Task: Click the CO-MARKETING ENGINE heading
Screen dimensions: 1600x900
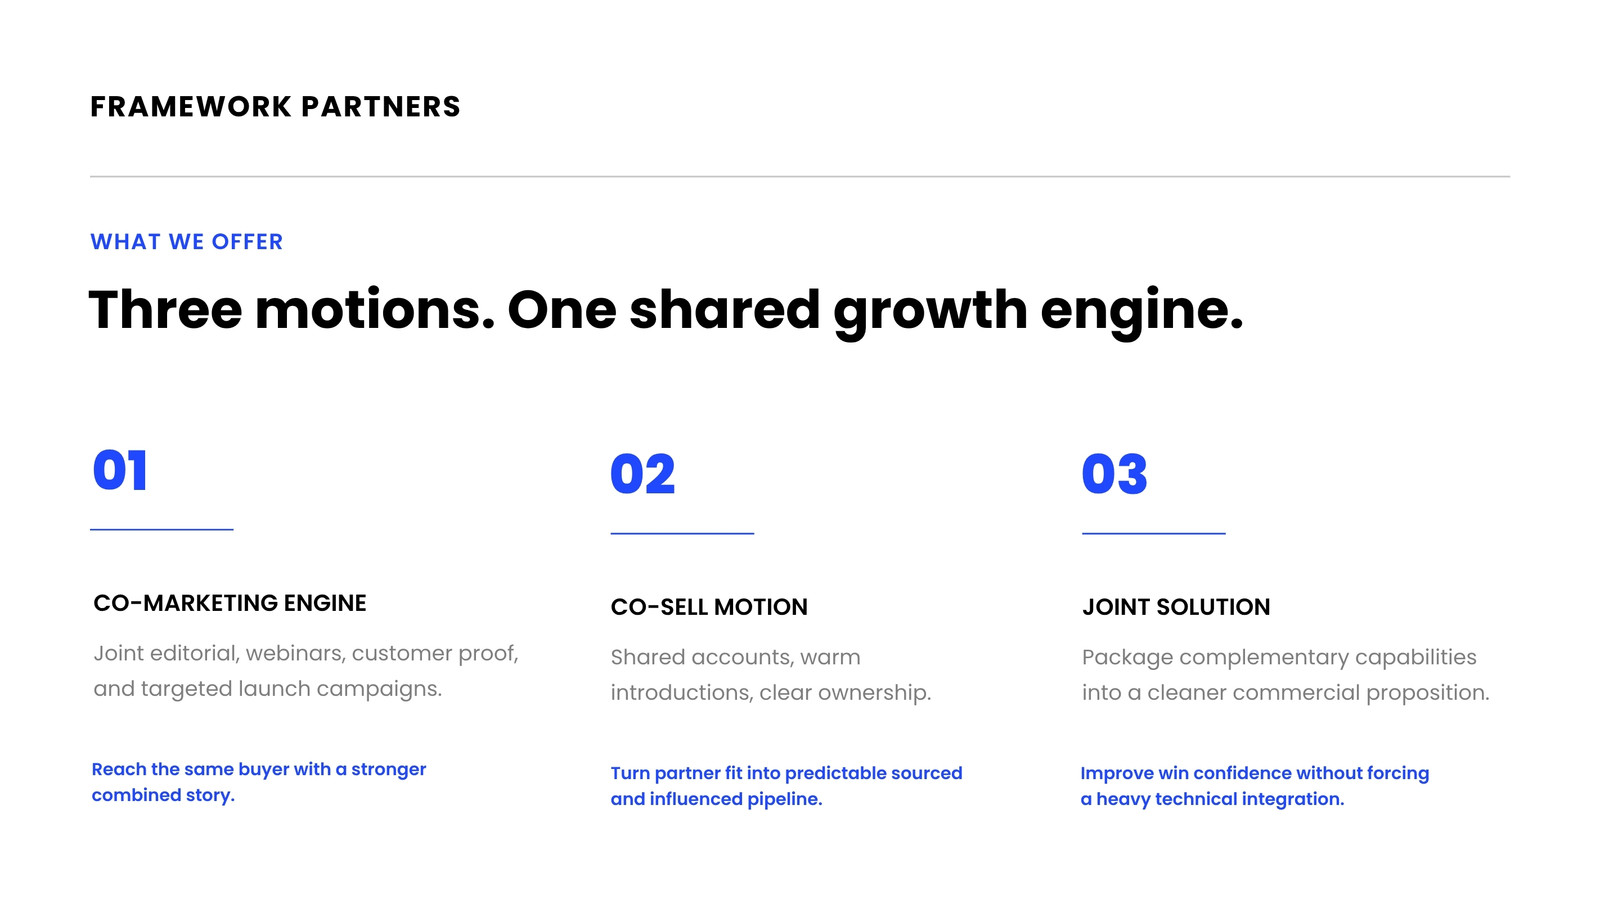Action: click(x=230, y=603)
